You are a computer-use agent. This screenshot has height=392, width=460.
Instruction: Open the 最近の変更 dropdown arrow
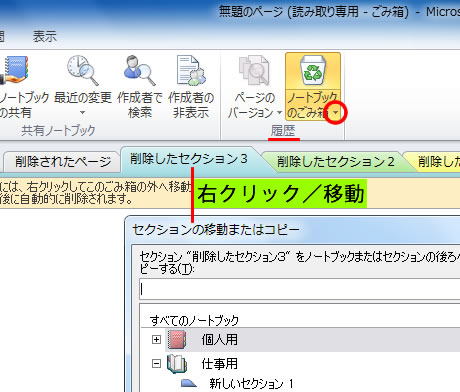(83, 113)
